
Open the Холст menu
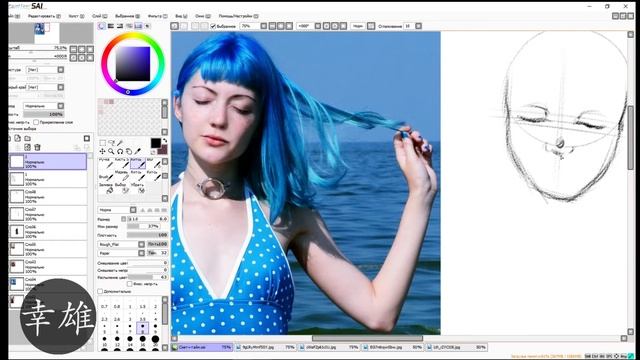[x=76, y=16]
